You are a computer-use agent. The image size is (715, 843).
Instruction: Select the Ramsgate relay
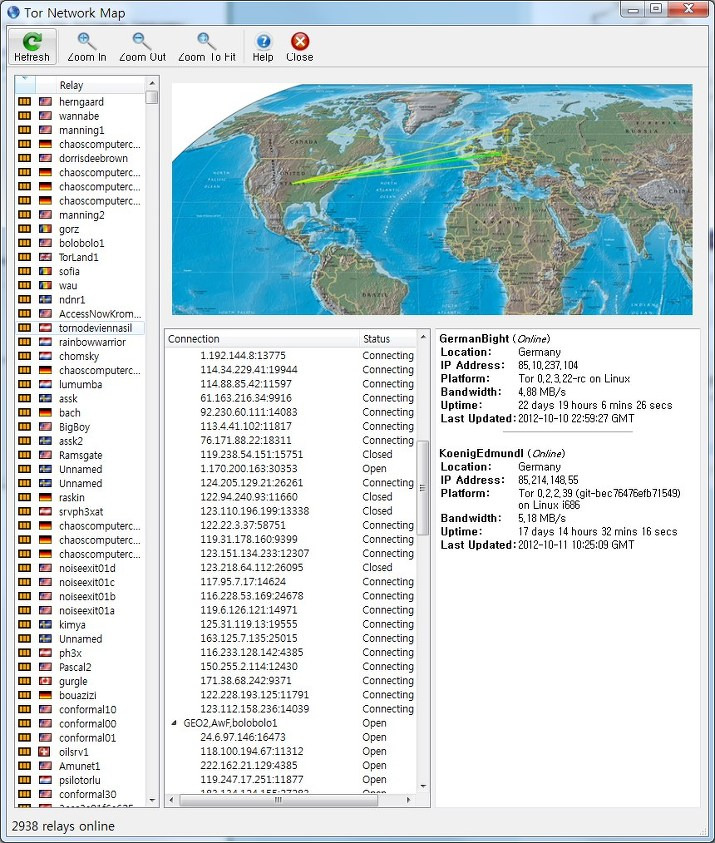81,455
